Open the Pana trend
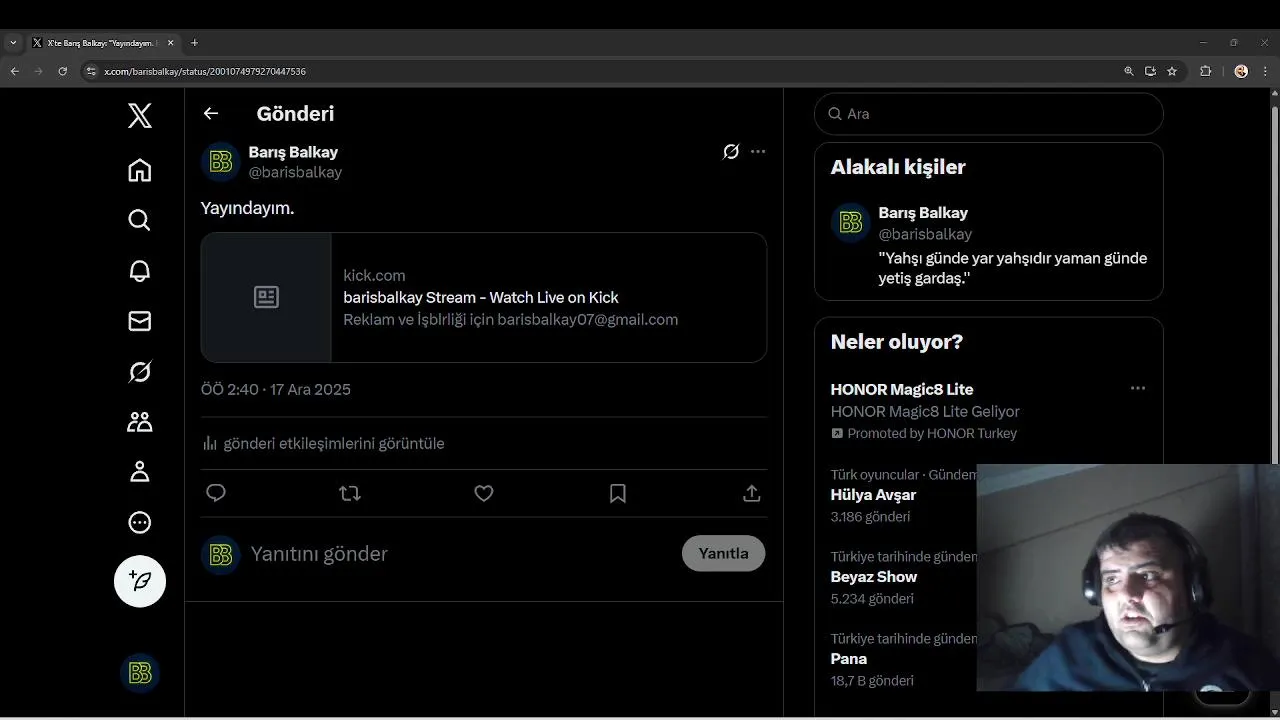 [x=849, y=659]
